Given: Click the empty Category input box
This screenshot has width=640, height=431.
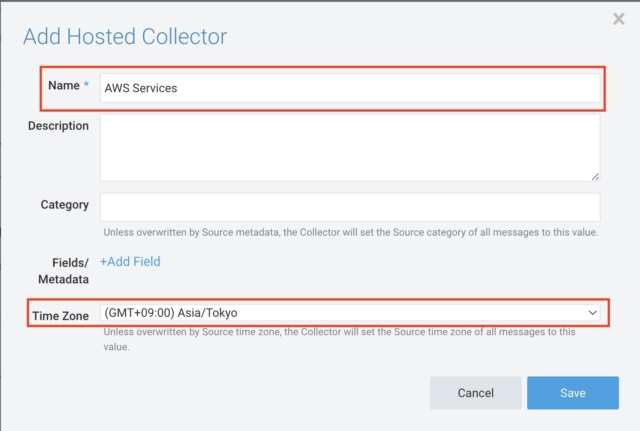Looking at the screenshot, I should (x=350, y=207).
